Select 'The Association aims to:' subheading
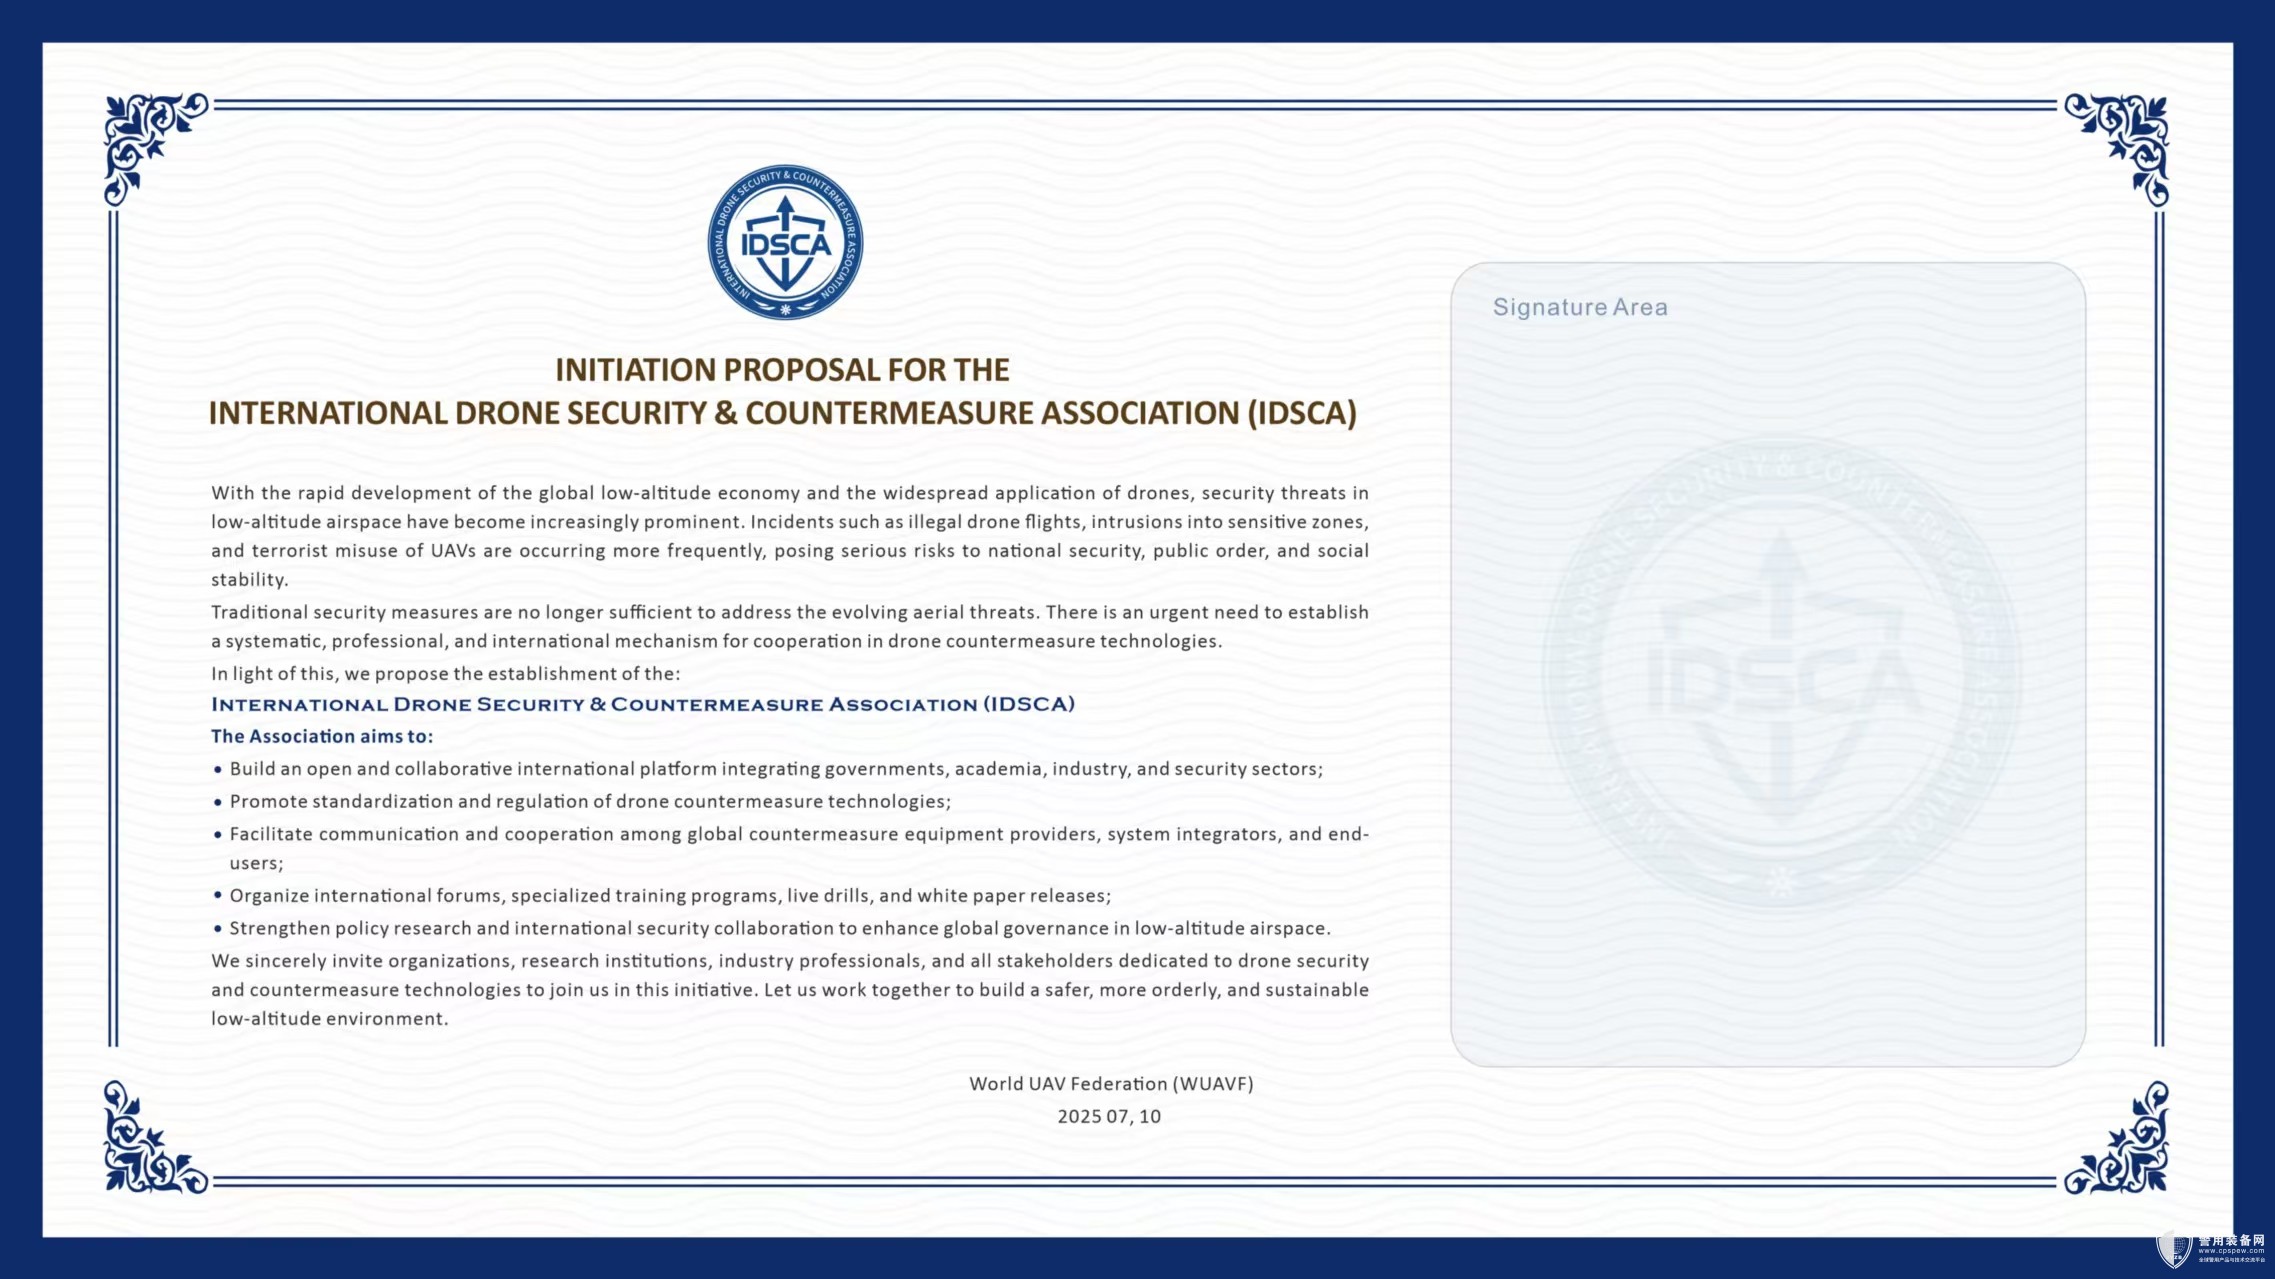 pyautogui.click(x=322, y=736)
